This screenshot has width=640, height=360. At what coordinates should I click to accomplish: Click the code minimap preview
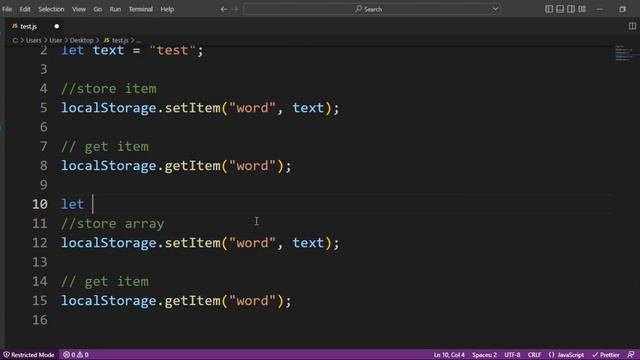pos(624,54)
